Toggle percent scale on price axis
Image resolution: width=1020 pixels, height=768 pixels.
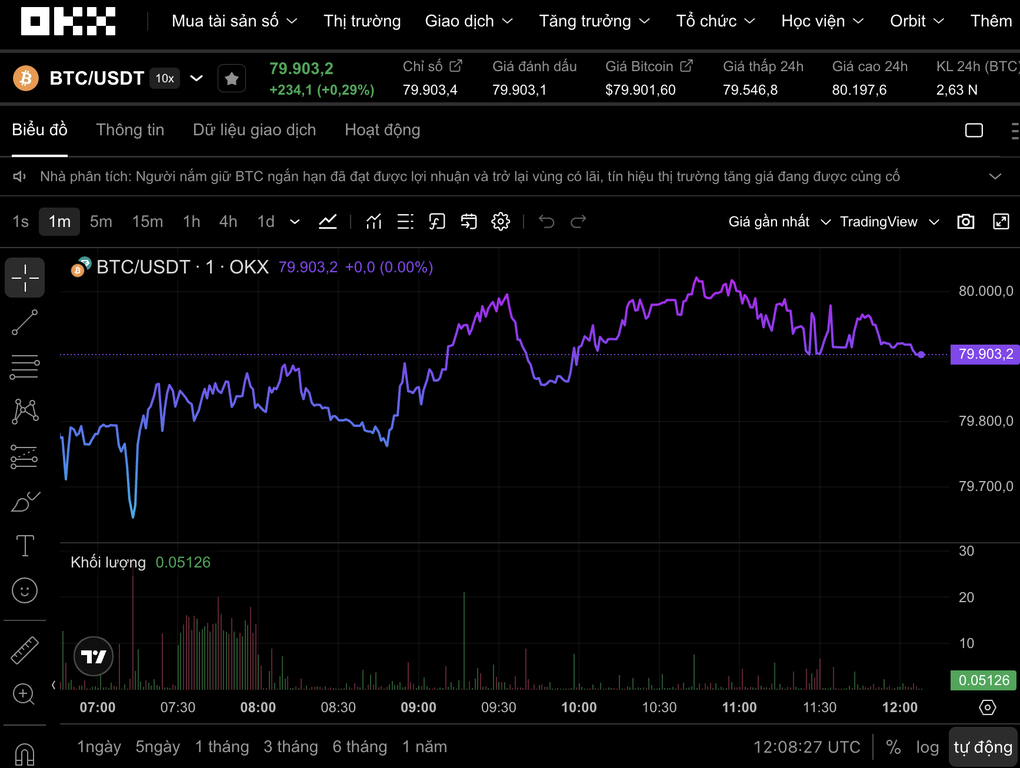coord(893,747)
